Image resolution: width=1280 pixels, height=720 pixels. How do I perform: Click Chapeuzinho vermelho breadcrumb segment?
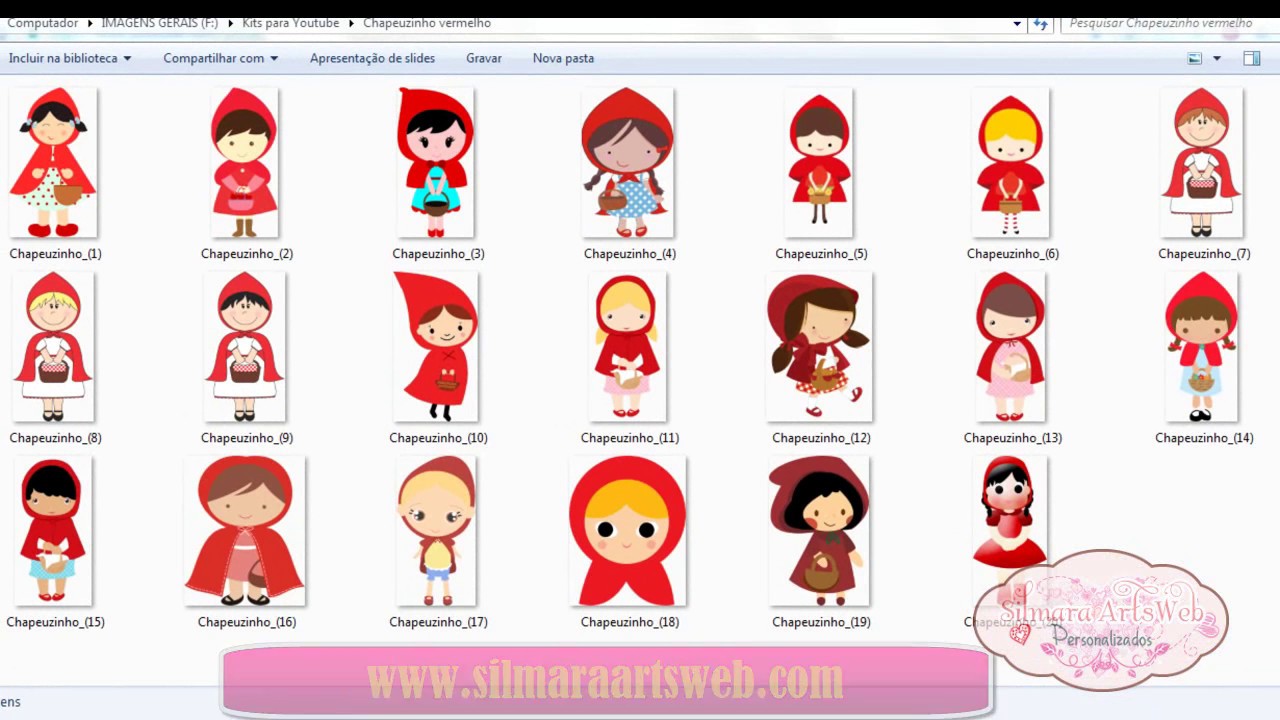(x=427, y=23)
